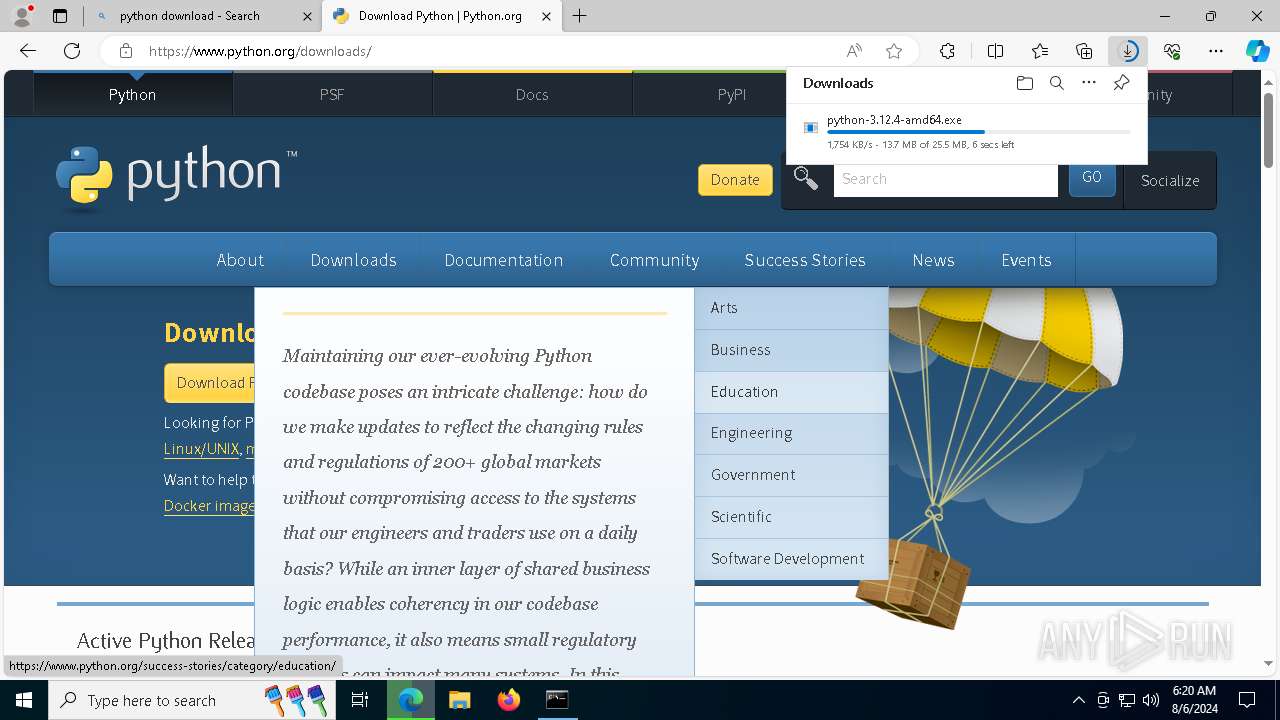
Task: Open the Python top-bar tab
Action: tap(133, 94)
